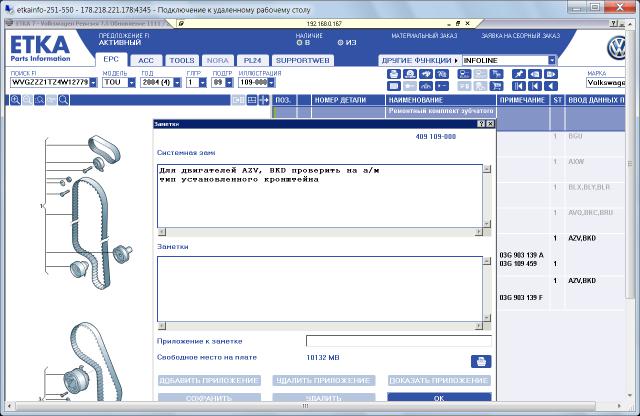The image size is (640, 416).
Task: Open МАТЕРИАЛЬНЫЙ ЗАКАЗ in the header
Action: (424, 36)
